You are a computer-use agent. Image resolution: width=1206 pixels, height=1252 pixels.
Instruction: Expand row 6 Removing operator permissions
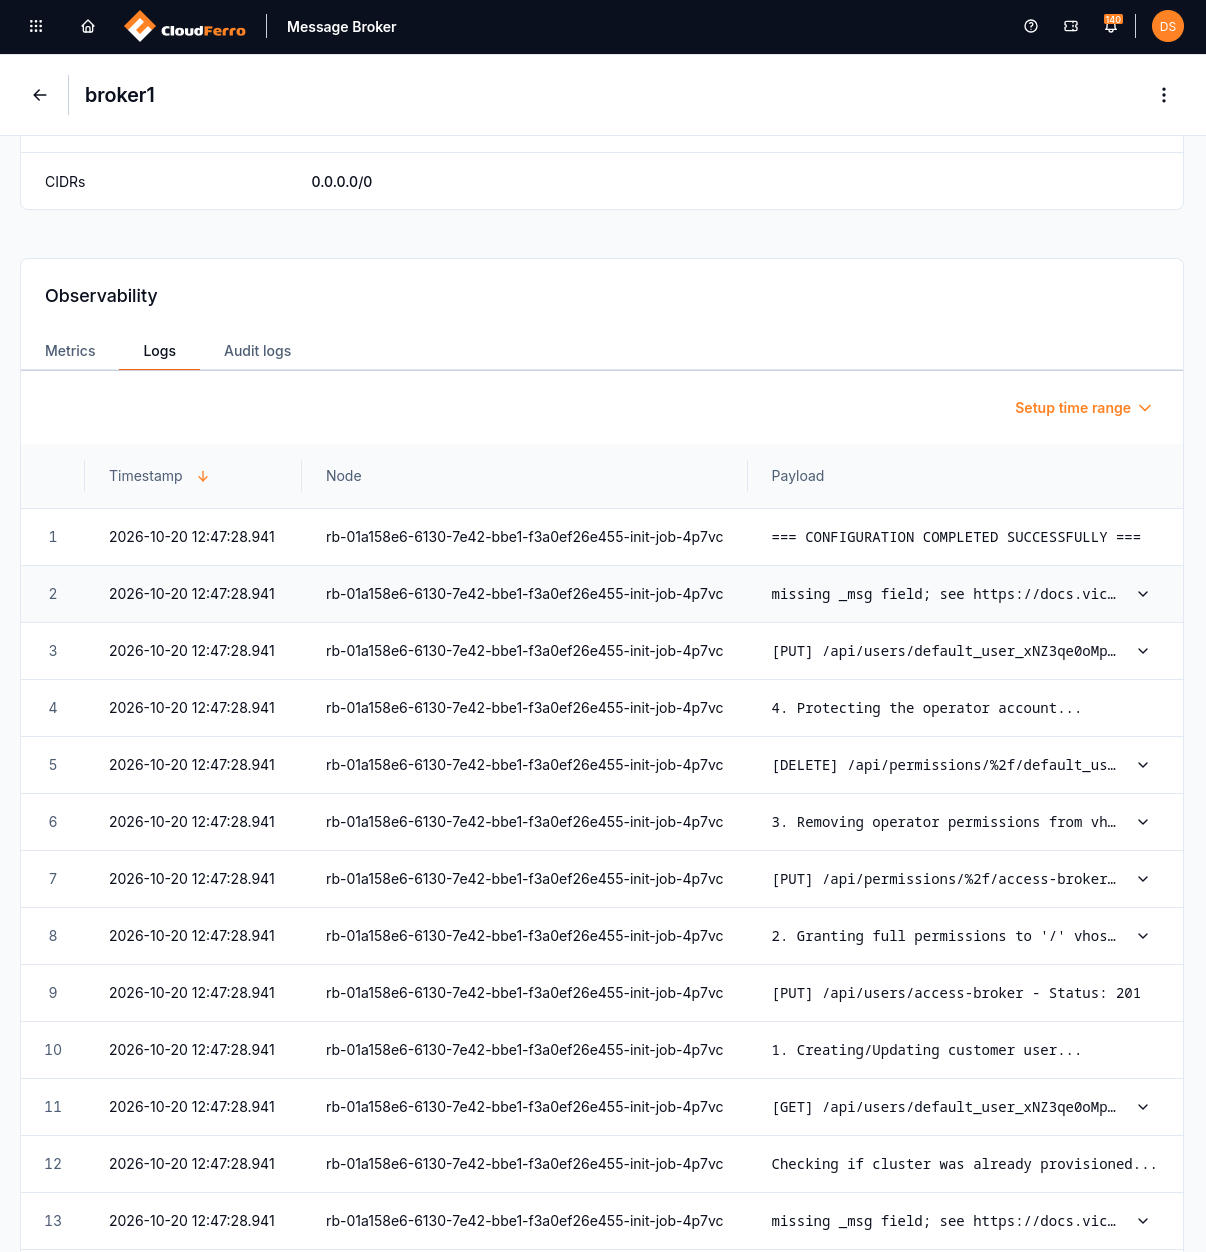pos(1143,822)
